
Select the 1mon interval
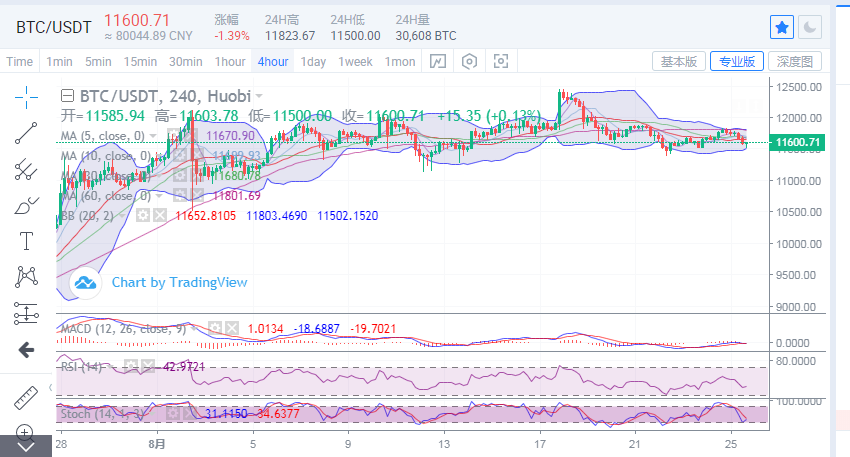click(x=400, y=61)
